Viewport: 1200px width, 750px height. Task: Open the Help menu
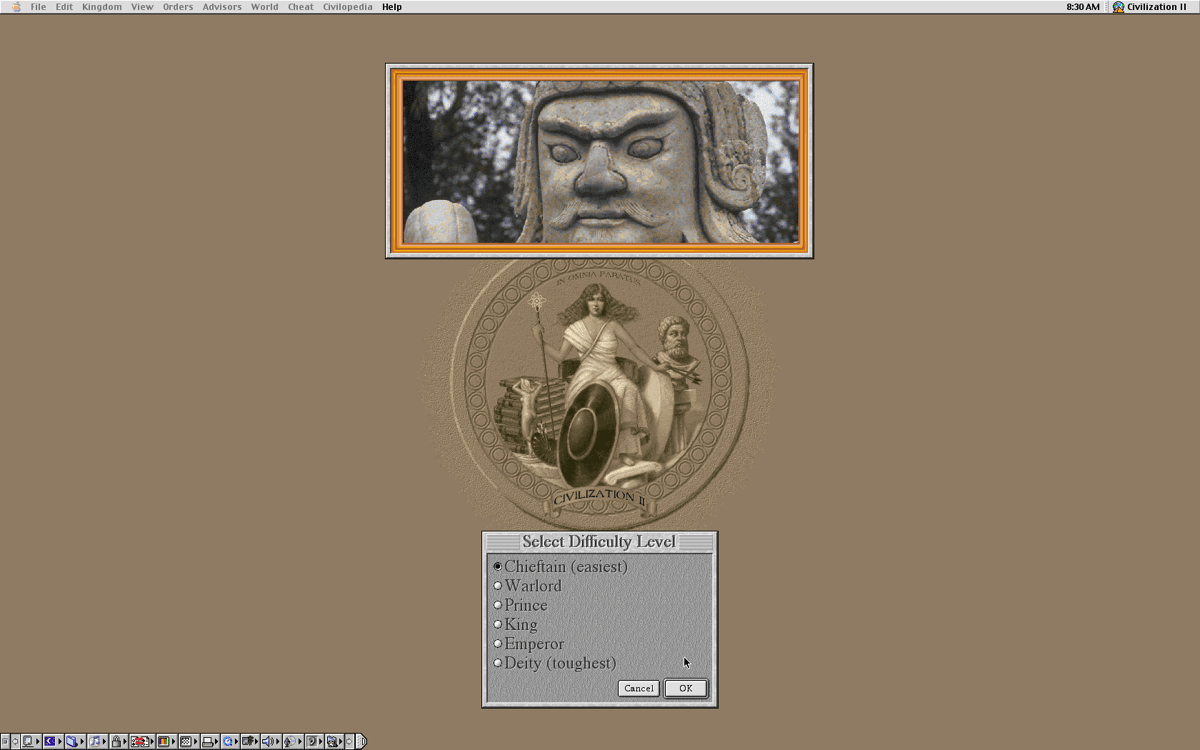[392, 7]
